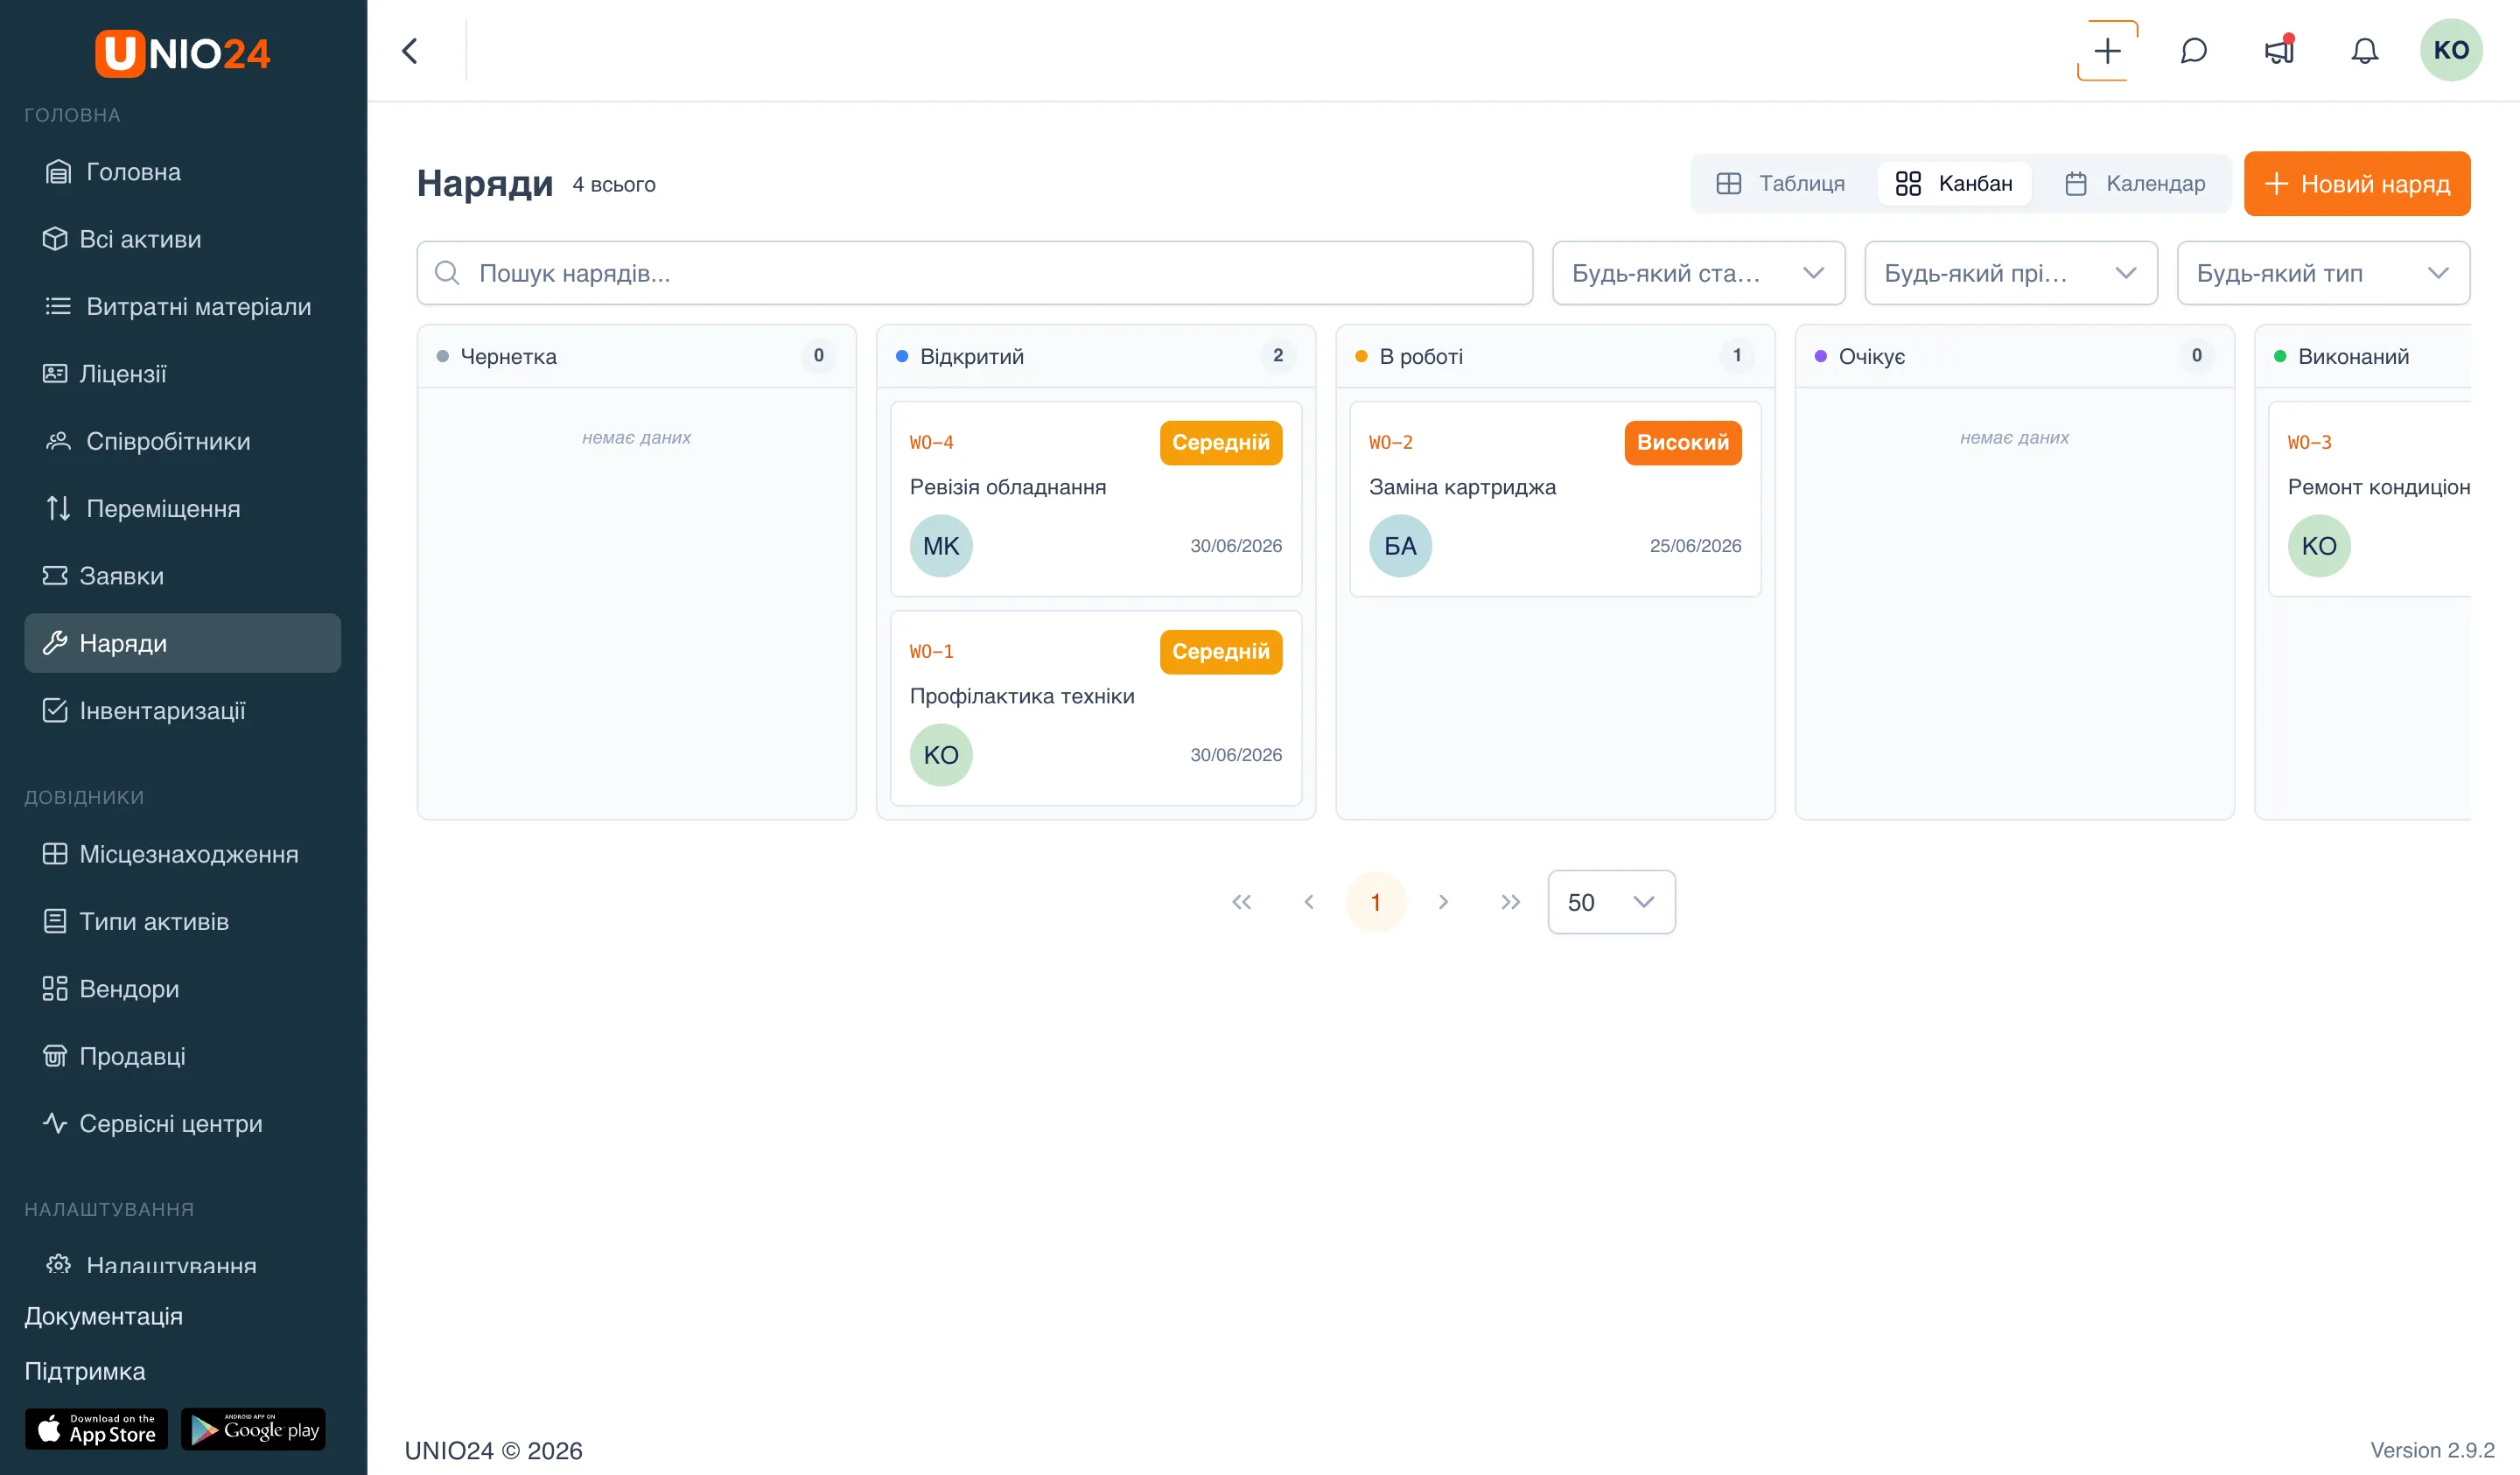Click the Інвентаризації checkbox icon
Viewport: 2520px width, 1475px height.
[55, 711]
